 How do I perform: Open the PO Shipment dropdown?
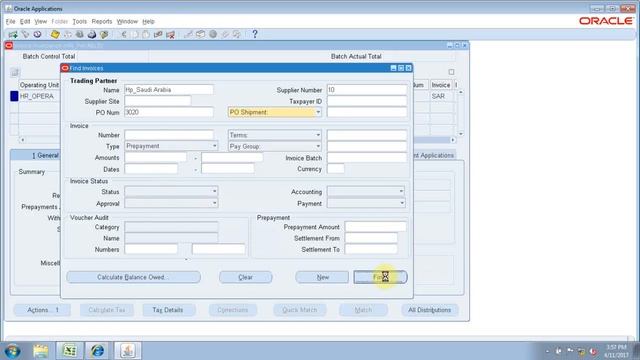coord(318,112)
